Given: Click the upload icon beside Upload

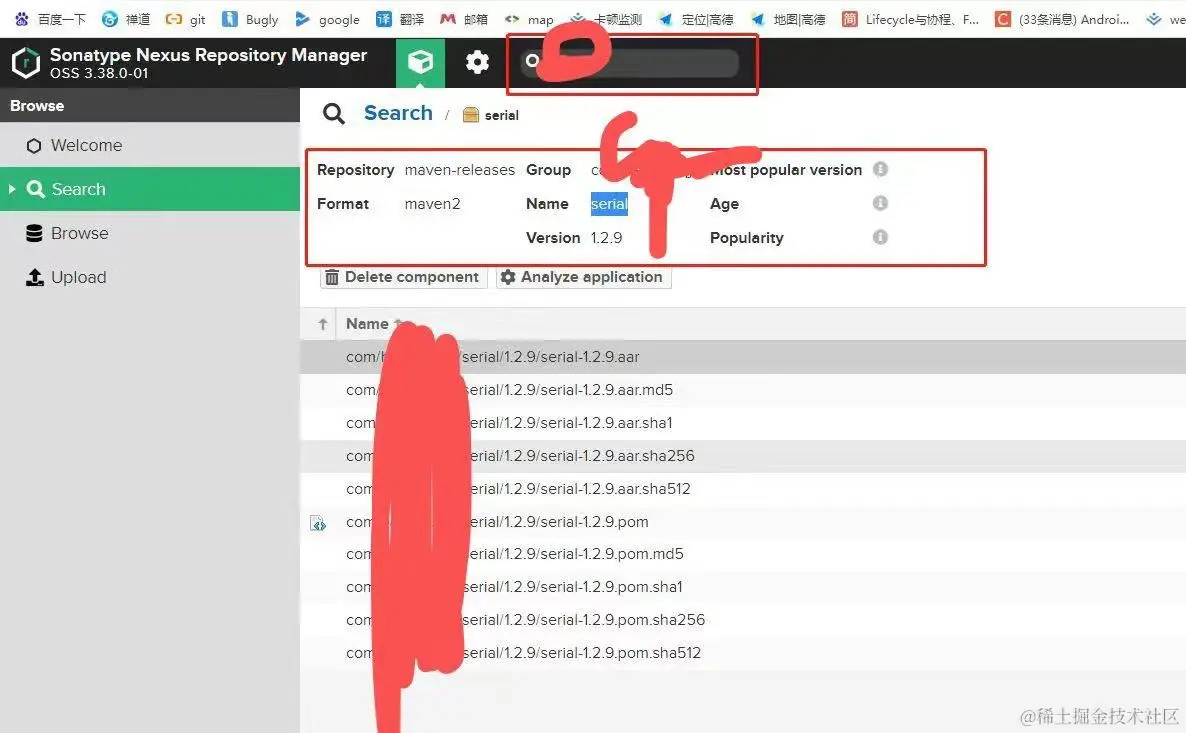Looking at the screenshot, I should tap(35, 277).
